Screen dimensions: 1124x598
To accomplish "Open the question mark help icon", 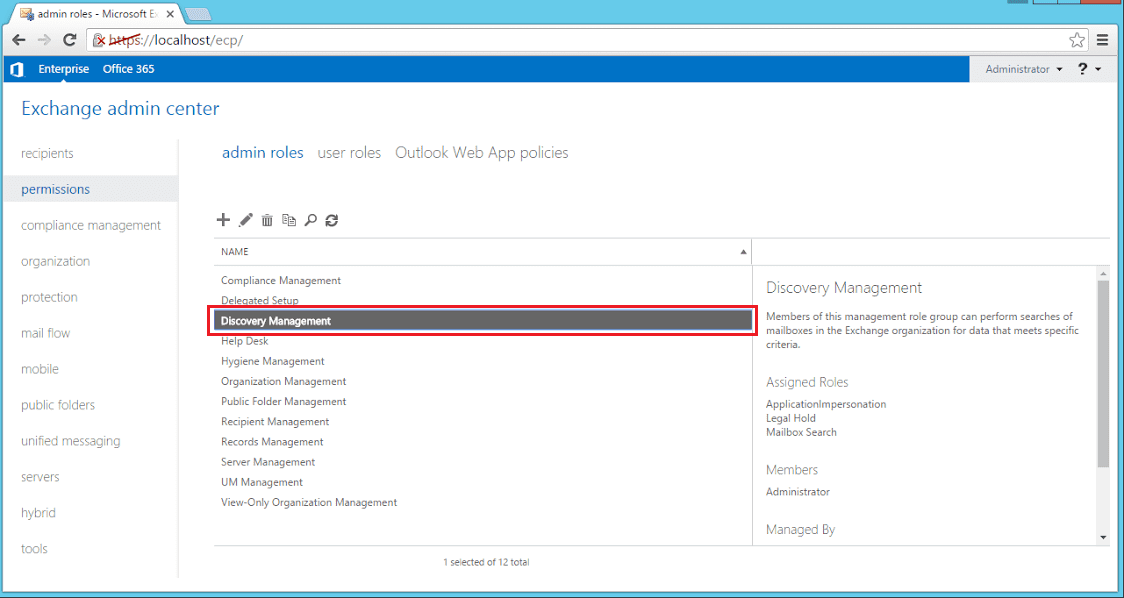I will click(x=1085, y=69).
